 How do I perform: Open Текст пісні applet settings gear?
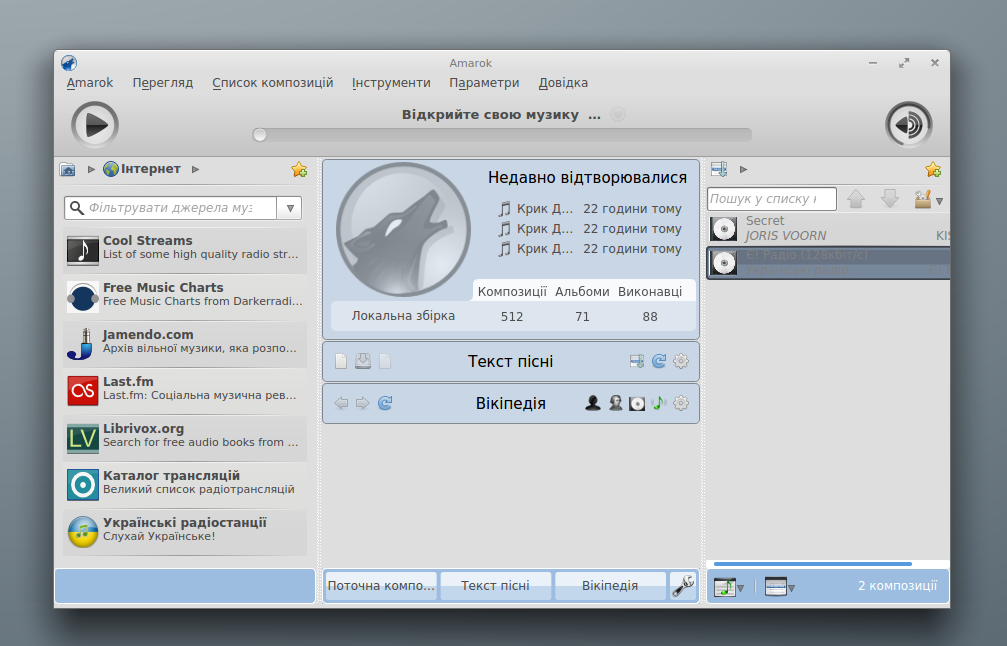(x=681, y=362)
